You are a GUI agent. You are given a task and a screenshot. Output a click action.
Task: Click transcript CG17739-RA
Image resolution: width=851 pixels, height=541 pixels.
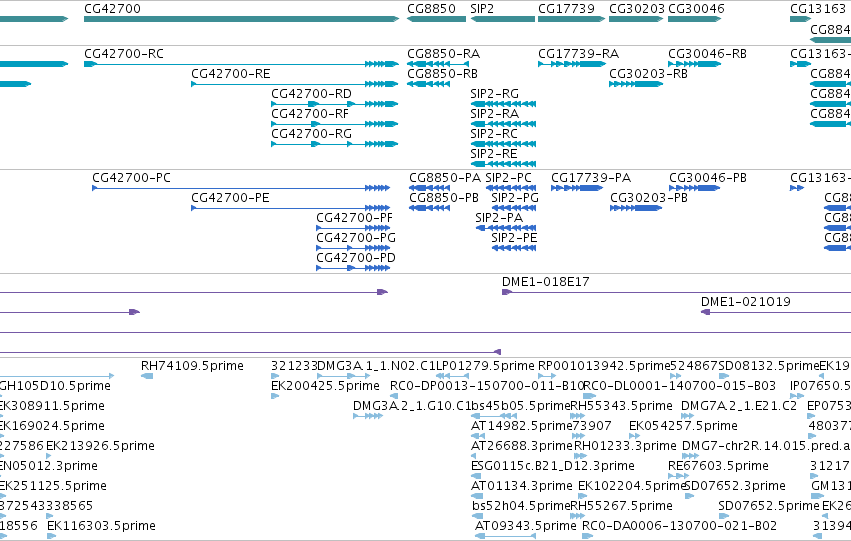pyautogui.click(x=572, y=64)
